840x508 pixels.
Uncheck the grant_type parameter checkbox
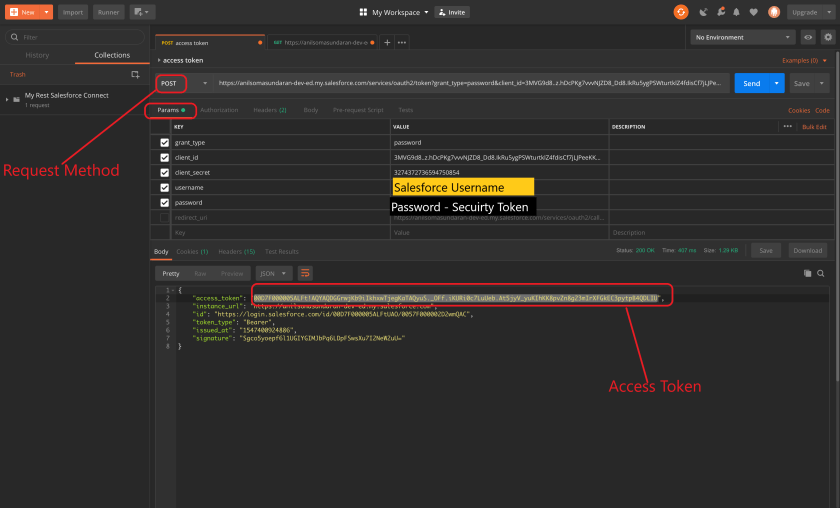(x=164, y=143)
